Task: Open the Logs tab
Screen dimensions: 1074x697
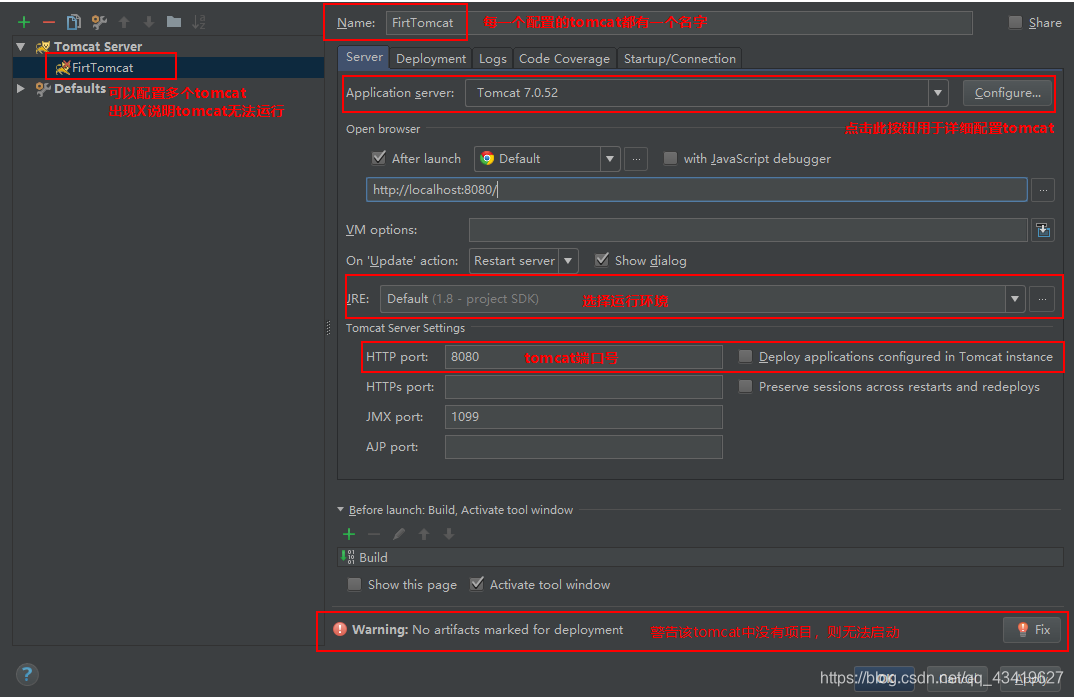Action: pos(492,59)
